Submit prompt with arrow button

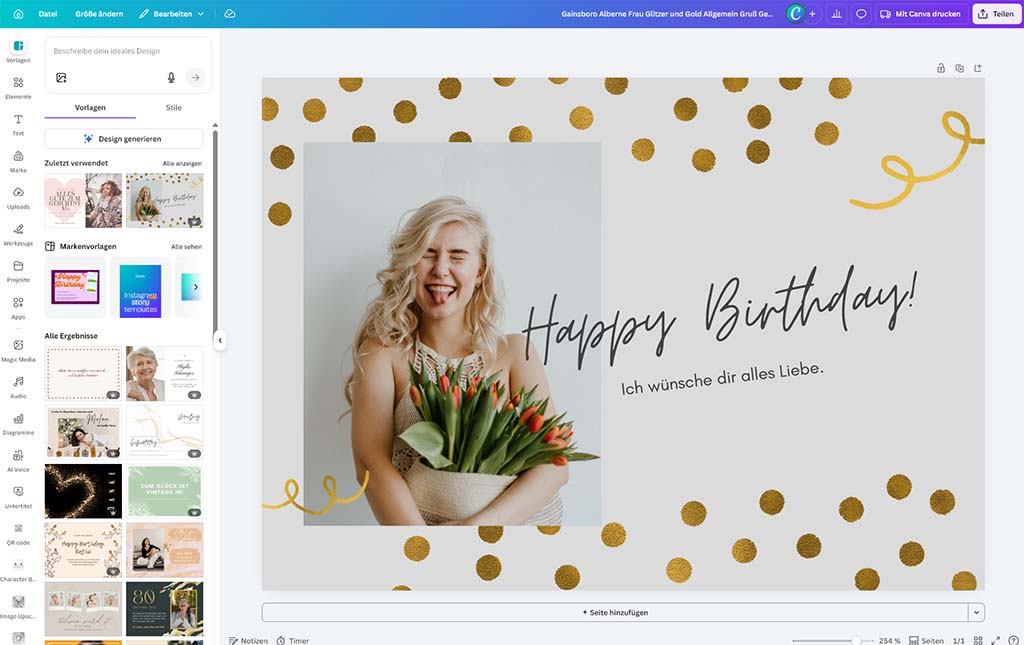click(x=195, y=78)
